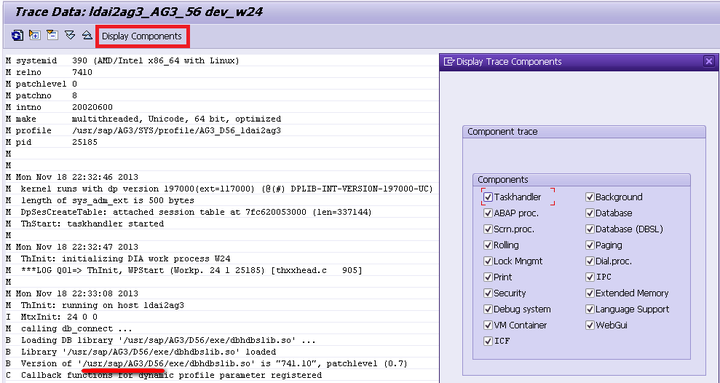Screen dimensions: 720x383
Task: Toggle the Database (DBSL) checkbox
Action: click(590, 229)
